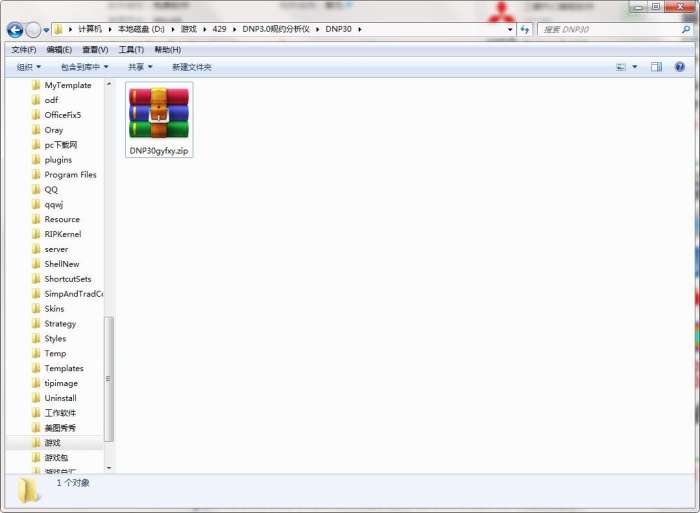Select the DNP30gyfxy.zip archive file

(x=159, y=120)
